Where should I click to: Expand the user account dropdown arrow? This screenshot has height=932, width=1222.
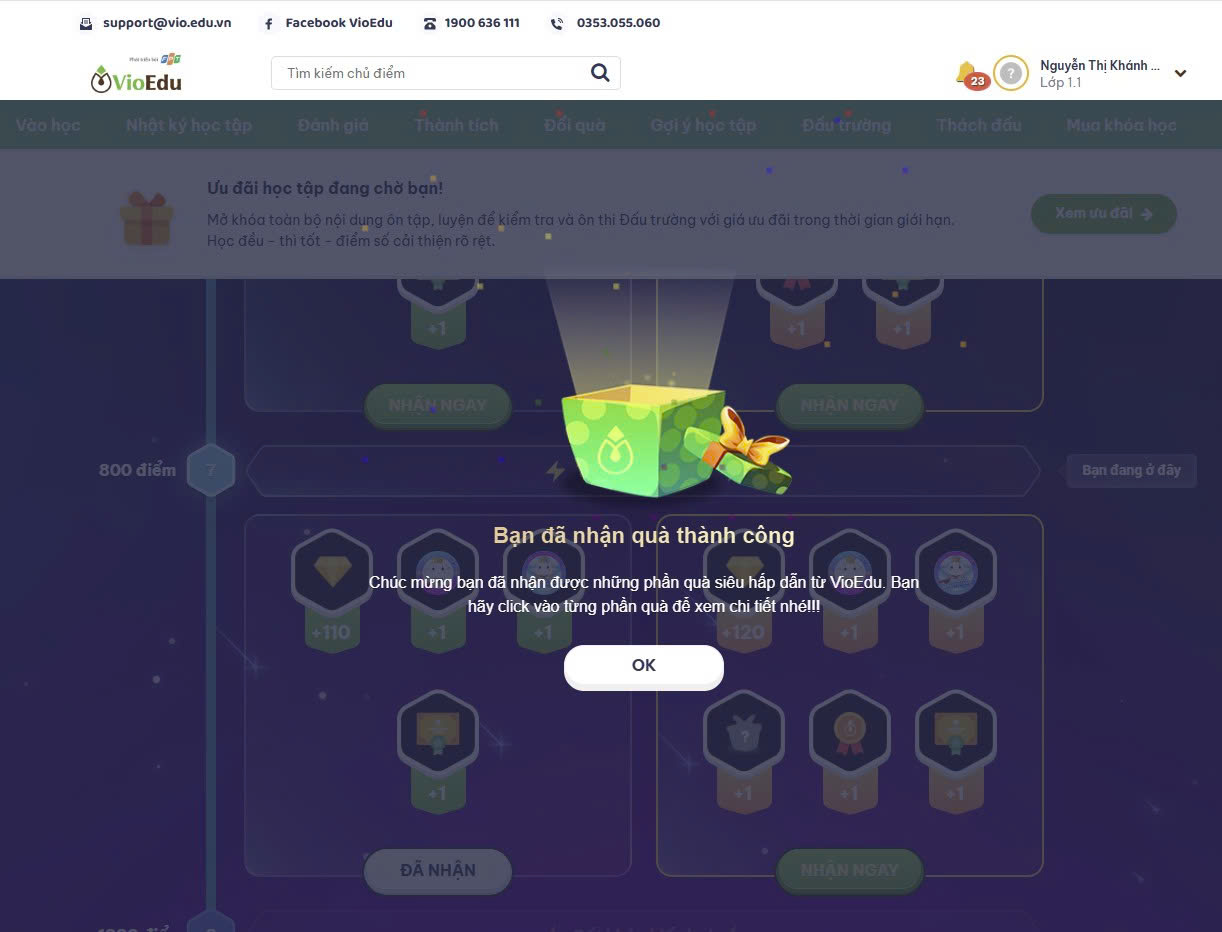(x=1180, y=73)
